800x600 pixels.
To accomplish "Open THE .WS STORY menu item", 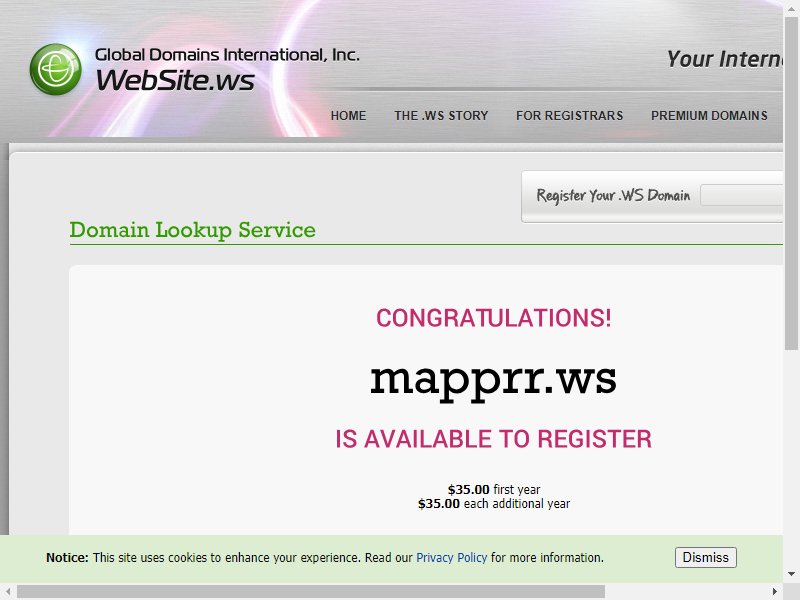I will pyautogui.click(x=441, y=116).
